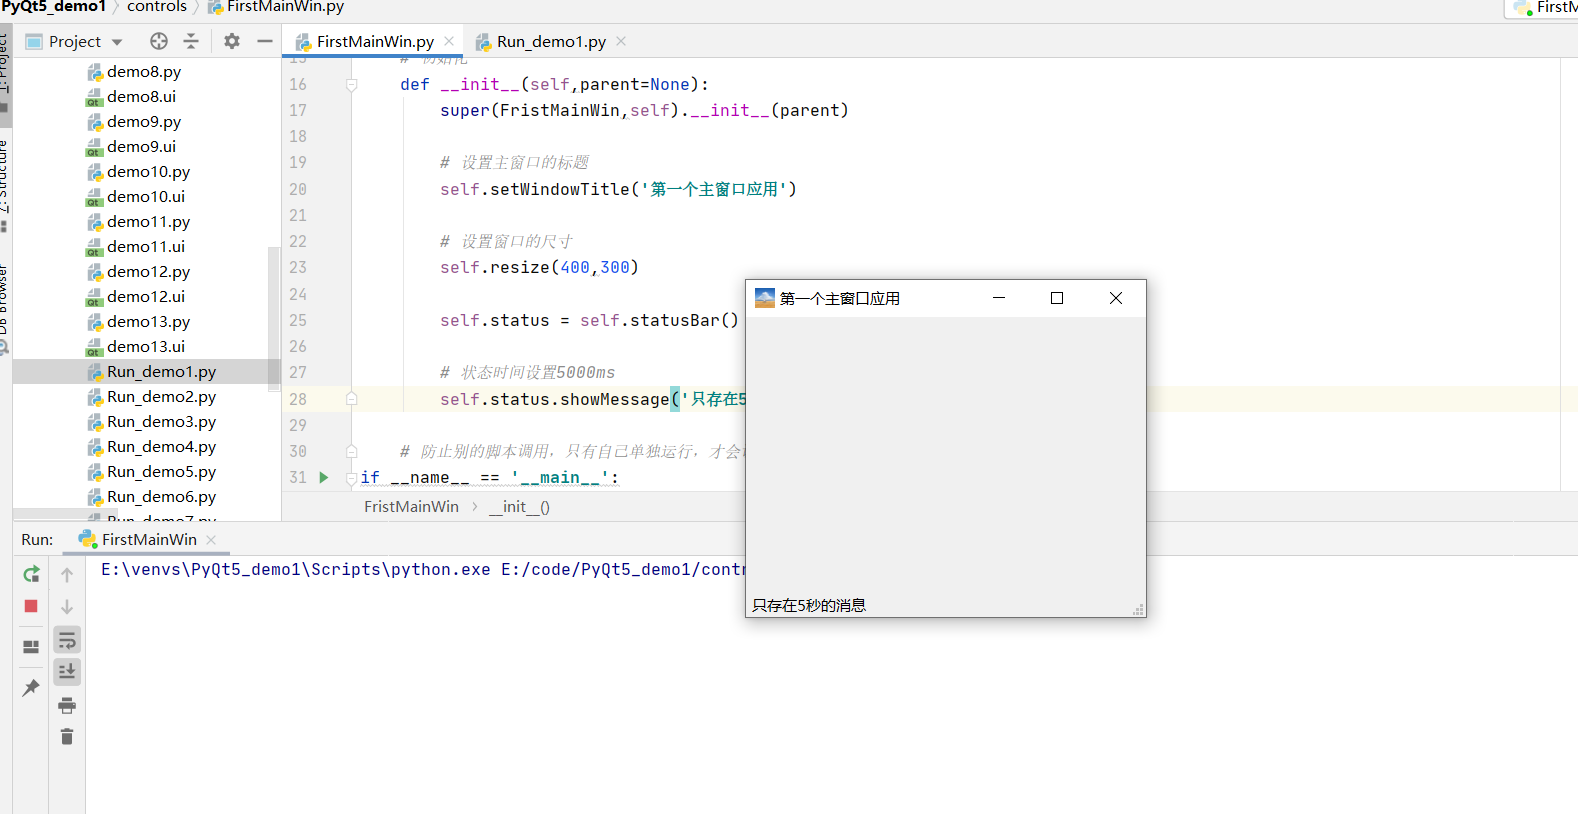Image resolution: width=1578 pixels, height=814 pixels.
Task: Click collapse all icon in Project panel
Action: 191,41
